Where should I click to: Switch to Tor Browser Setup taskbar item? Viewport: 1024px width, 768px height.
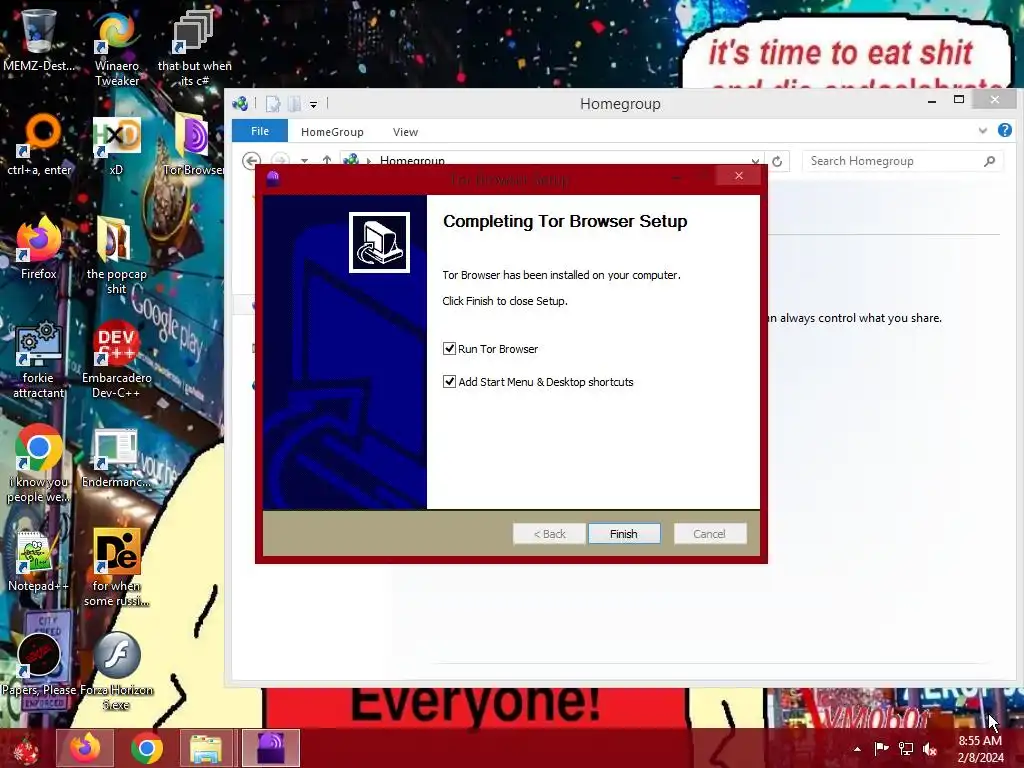pos(271,748)
